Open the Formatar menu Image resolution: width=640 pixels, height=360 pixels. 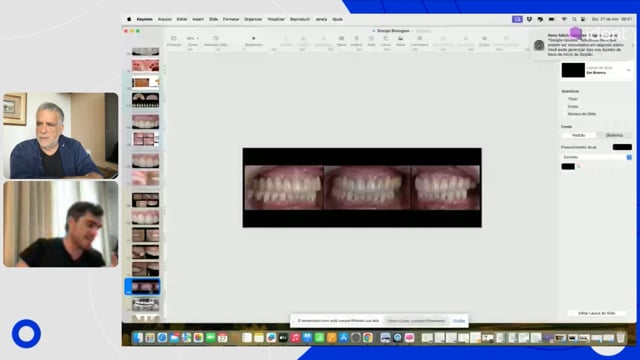231,19
